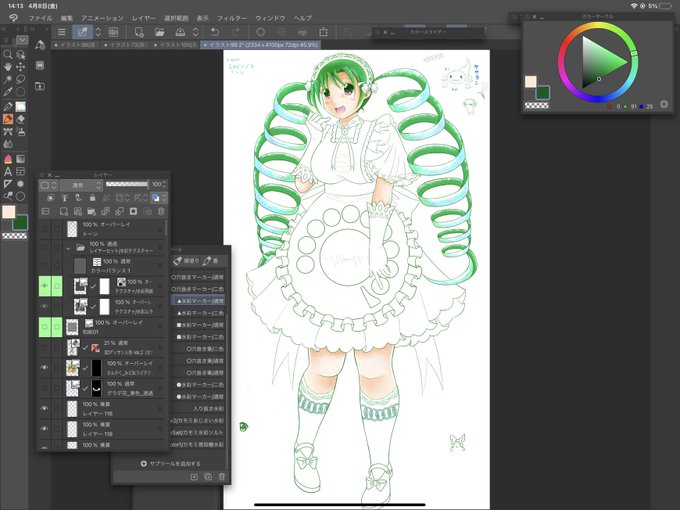680x510 pixels.
Task: Show the 3Dデッサン人形 layer at 21%
Action: [x=44, y=347]
